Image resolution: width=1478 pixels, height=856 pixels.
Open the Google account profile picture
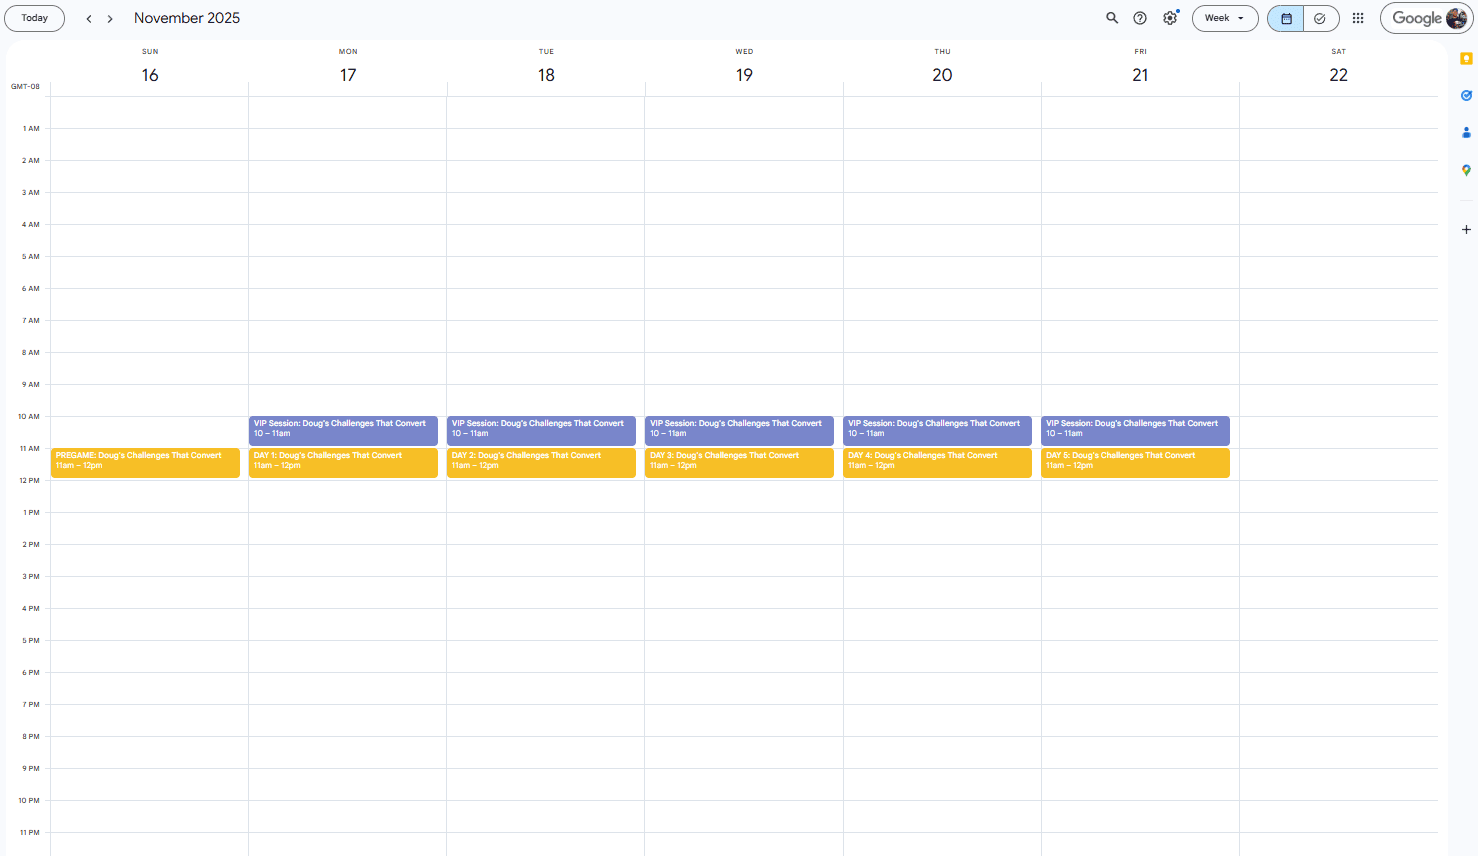click(1456, 18)
